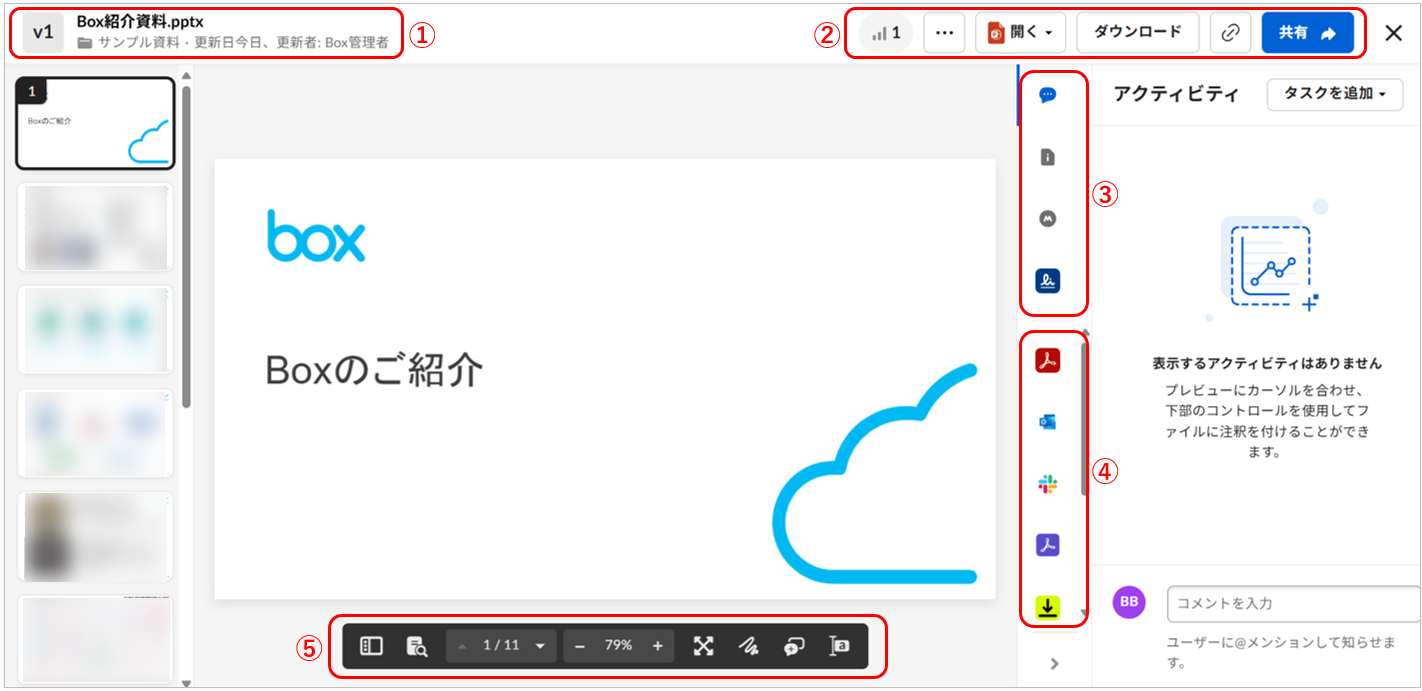
Task: Open the Slack integration icon
Action: [1047, 484]
